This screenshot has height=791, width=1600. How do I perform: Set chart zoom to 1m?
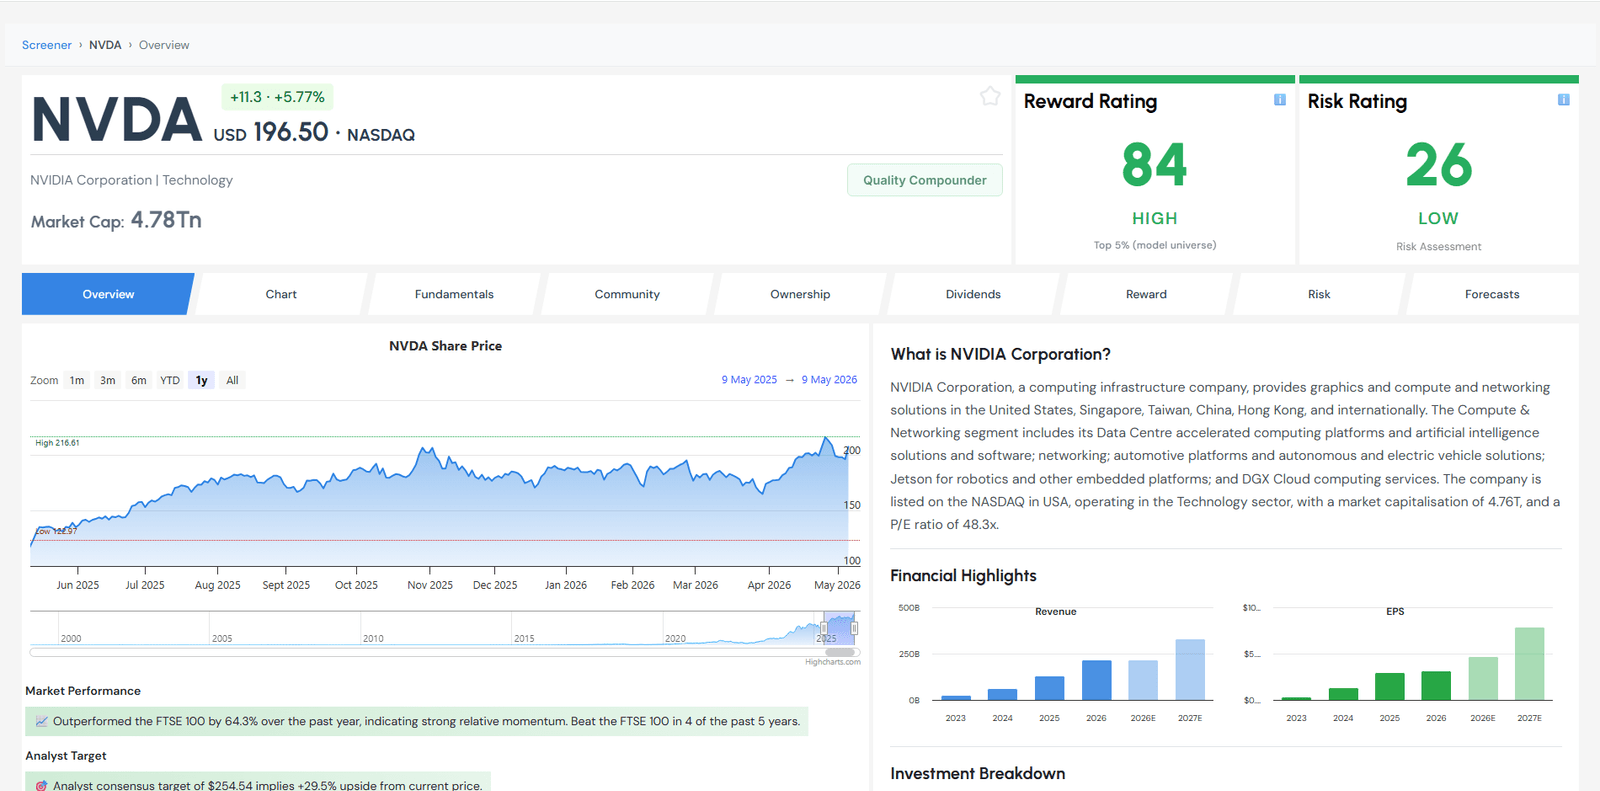[x=77, y=380]
